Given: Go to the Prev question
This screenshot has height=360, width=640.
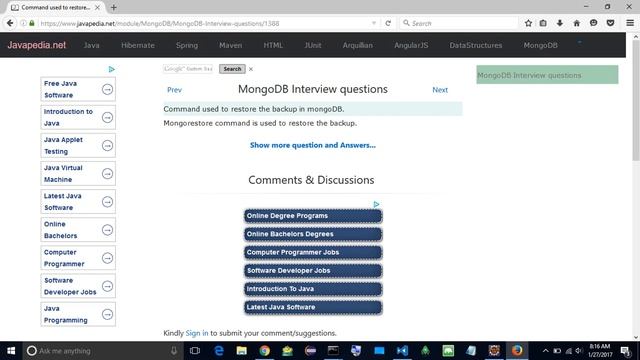Looking at the screenshot, I should pyautogui.click(x=174, y=90).
